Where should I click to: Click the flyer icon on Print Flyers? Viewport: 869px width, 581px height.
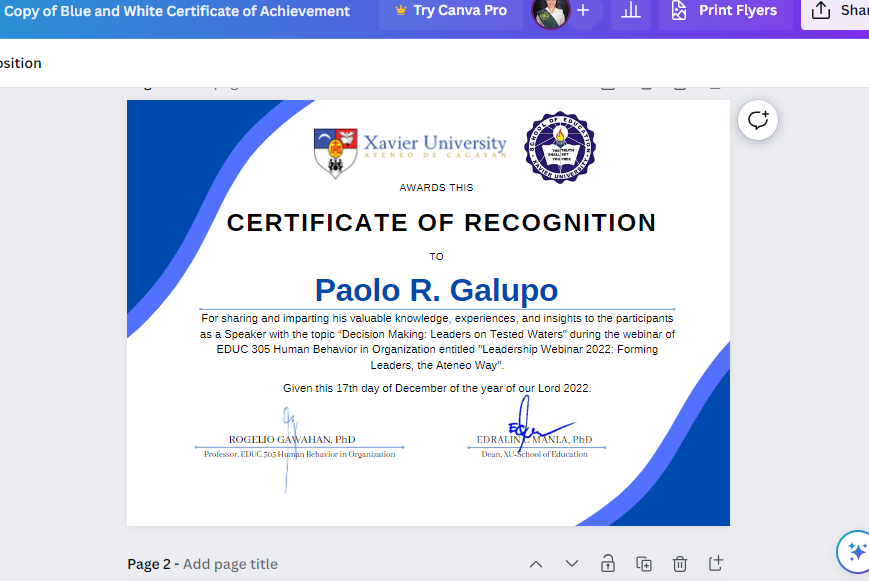tap(678, 11)
